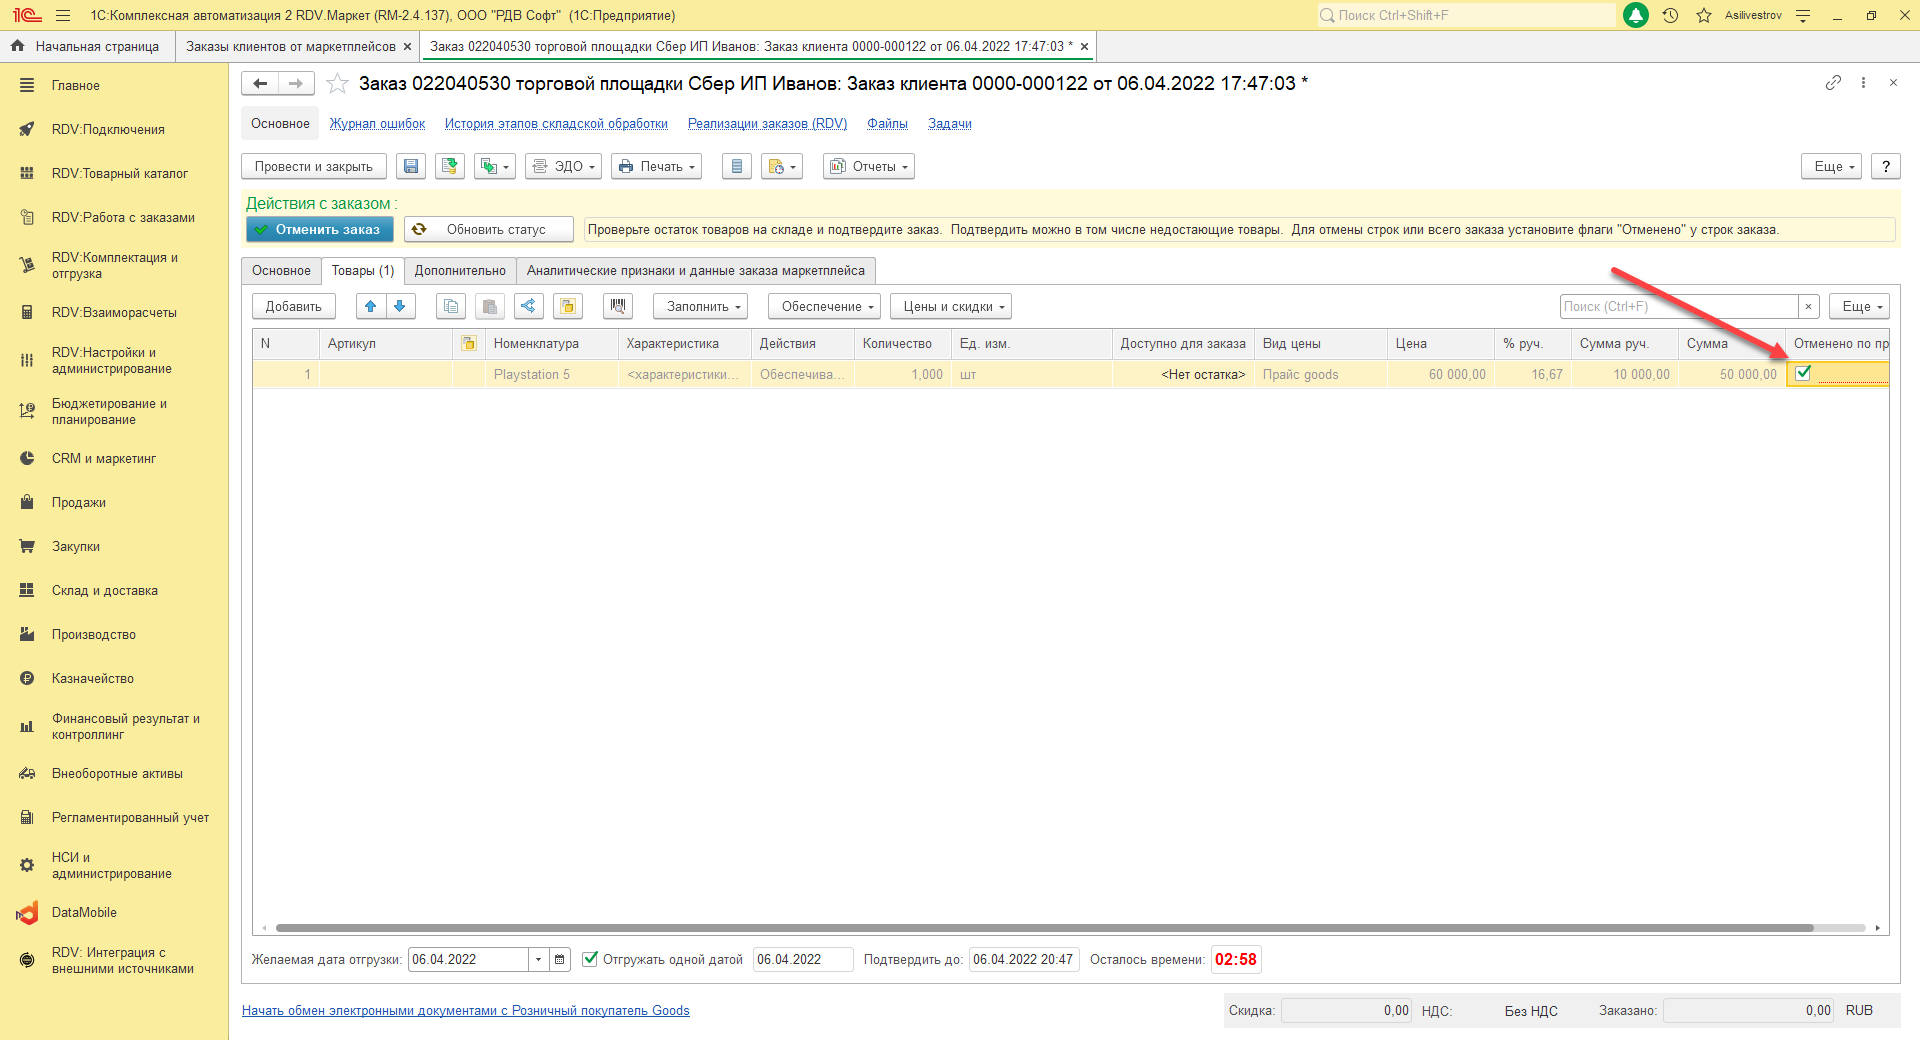The image size is (1920, 1040).
Task: Click the Прайс goods cell in Вид цены column
Action: [x=1321, y=375]
